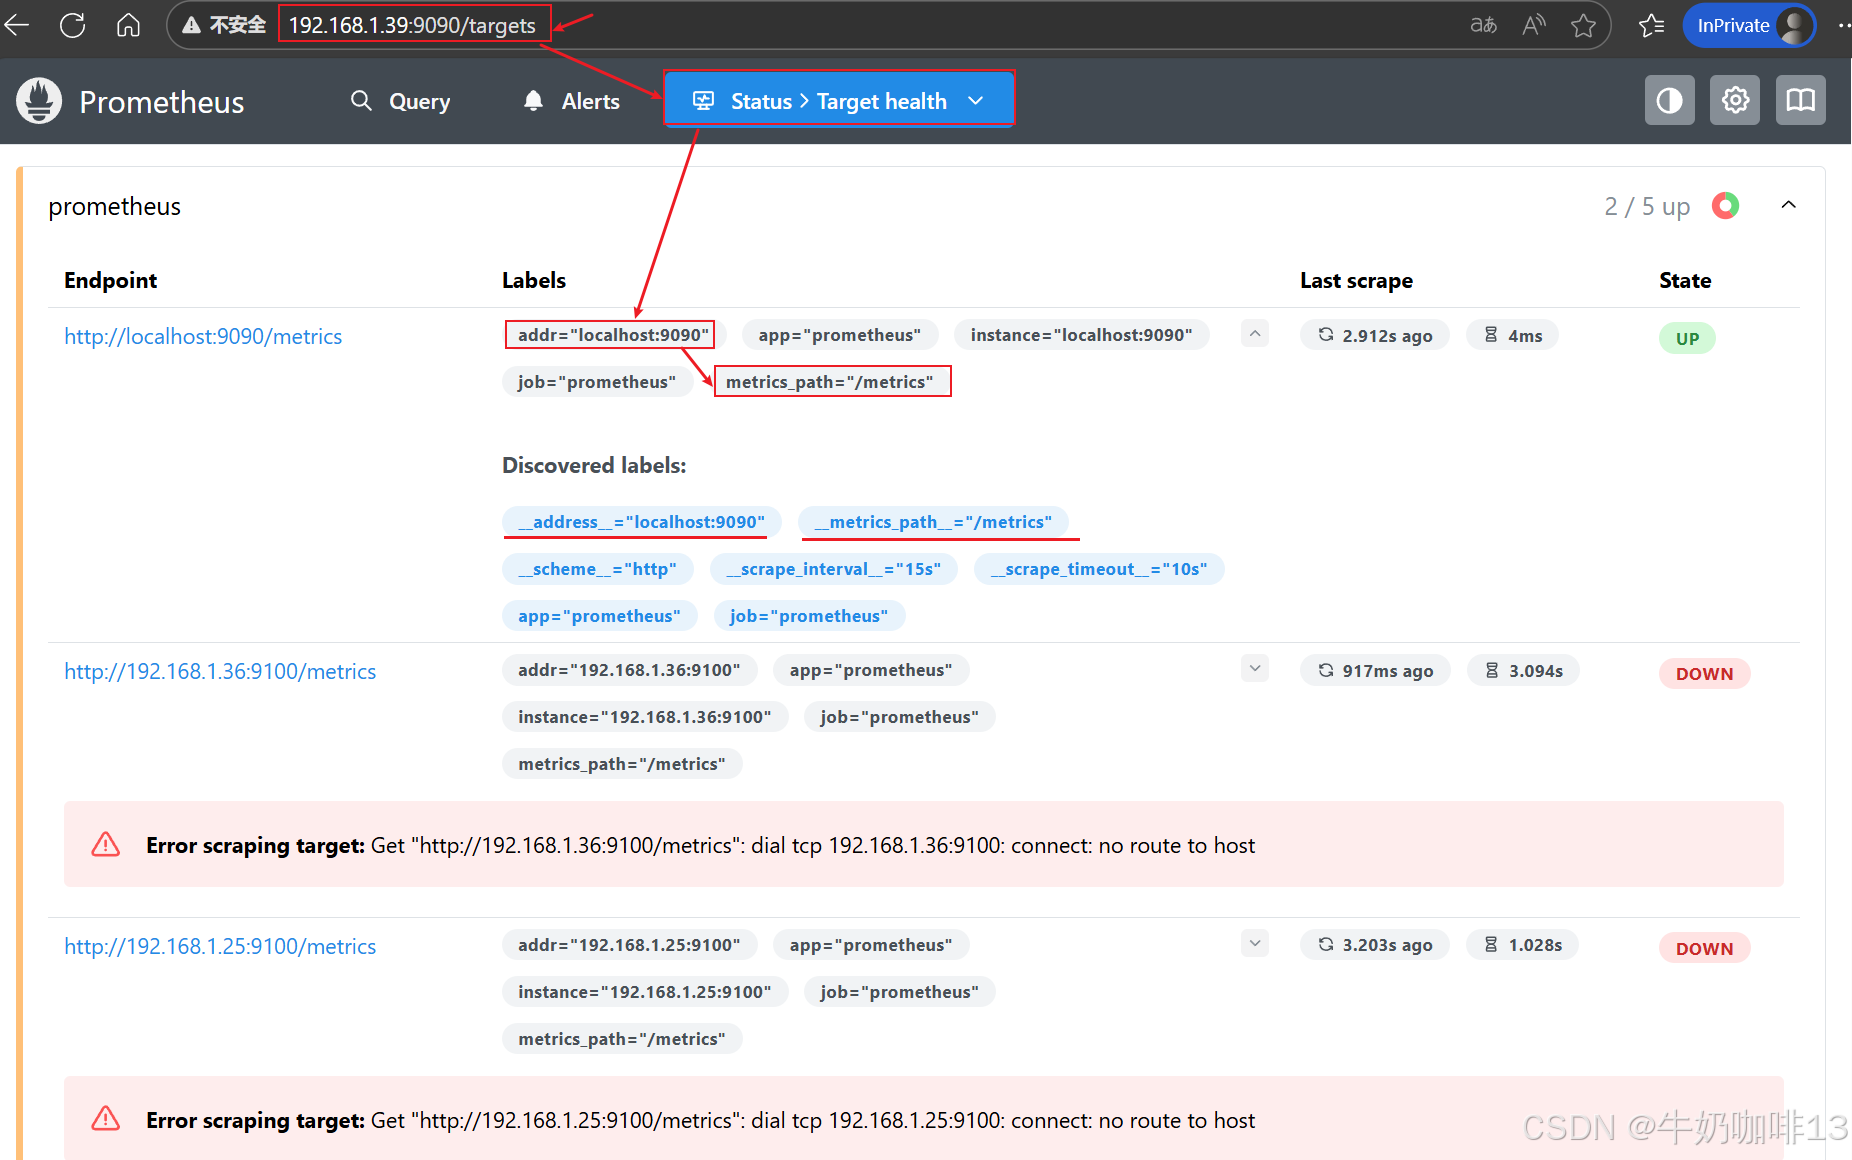Image resolution: width=1852 pixels, height=1160 pixels.
Task: Open documentation book icon
Action: 1801,100
